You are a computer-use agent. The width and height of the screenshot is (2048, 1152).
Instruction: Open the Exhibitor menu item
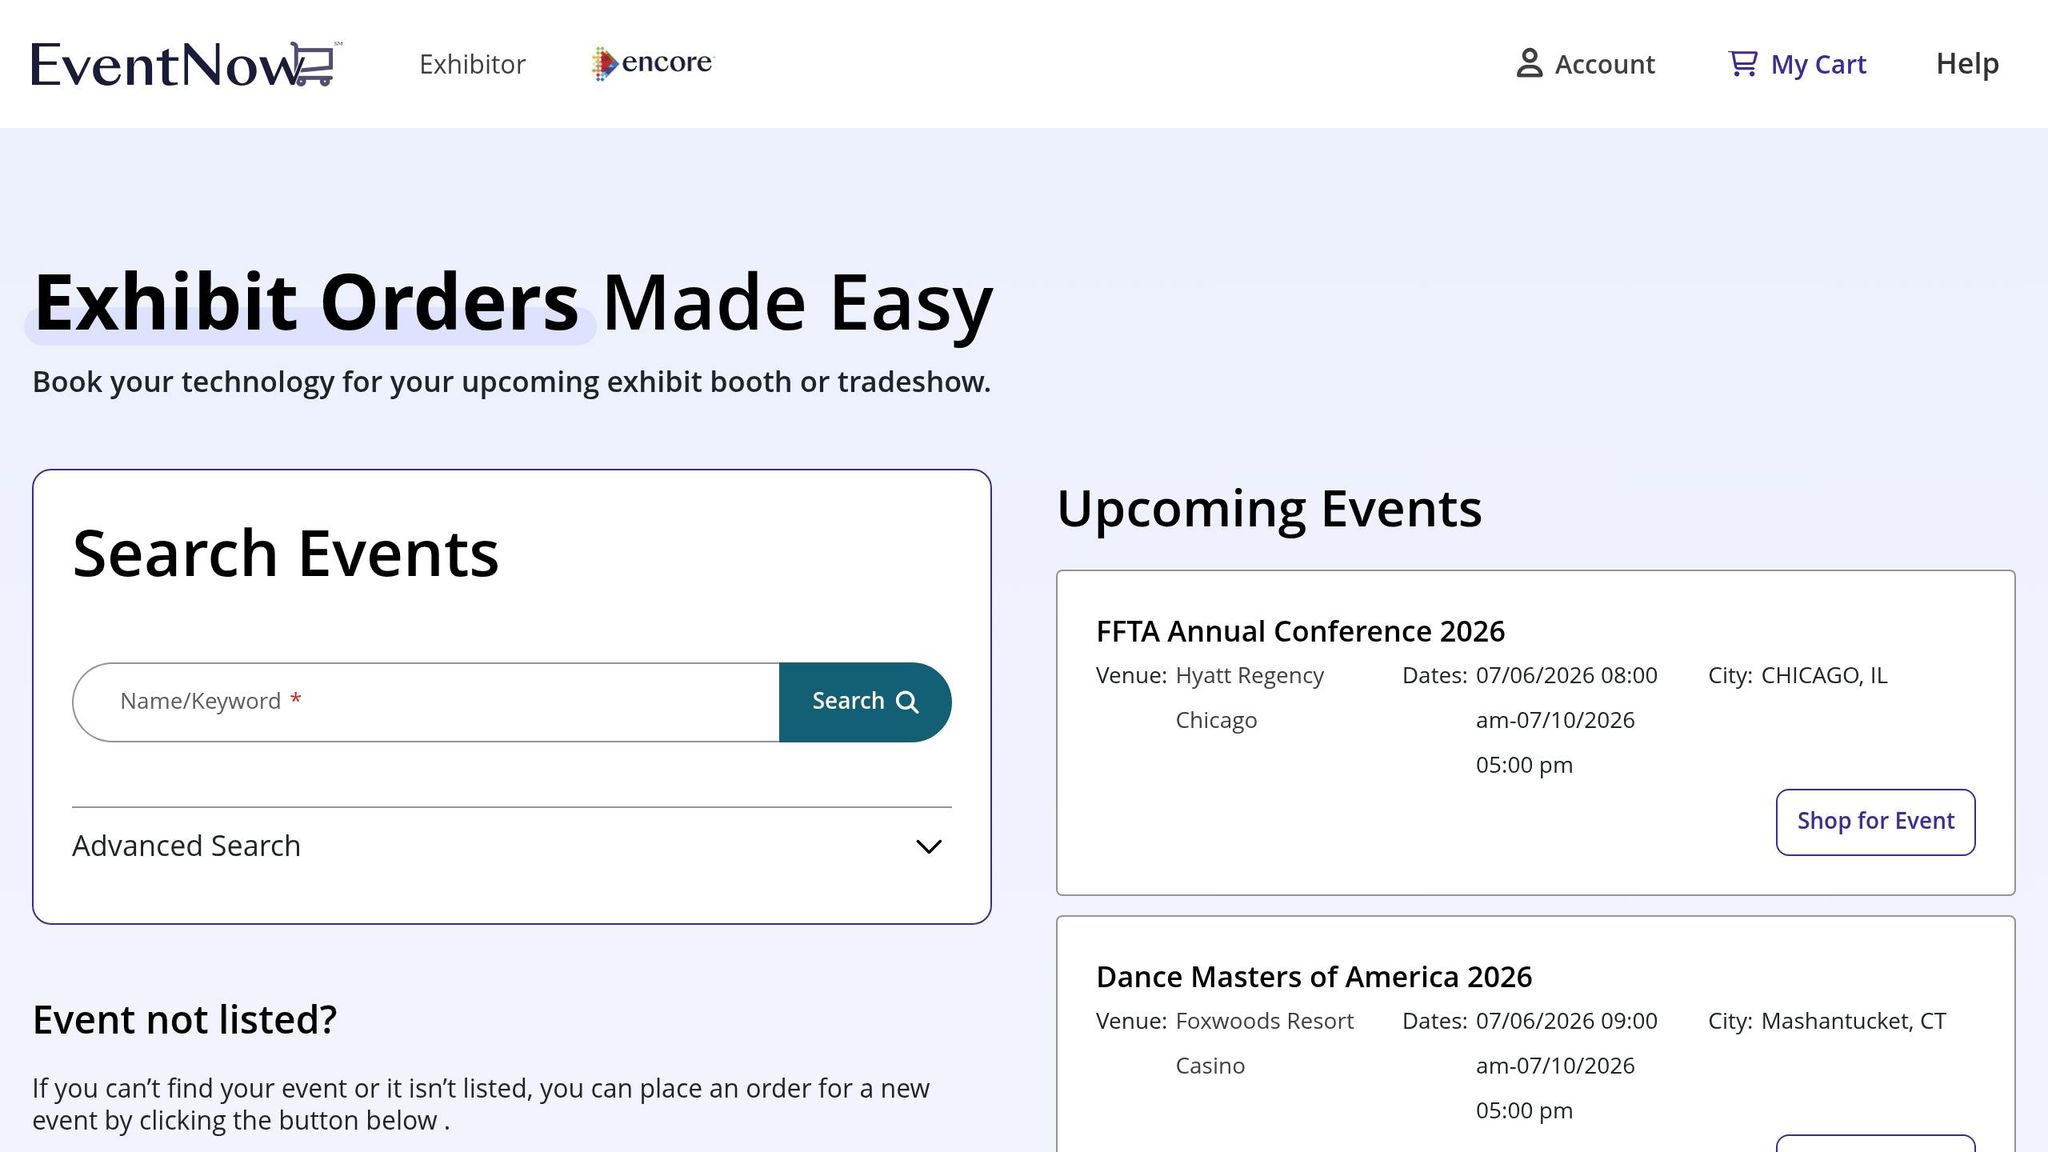(472, 64)
